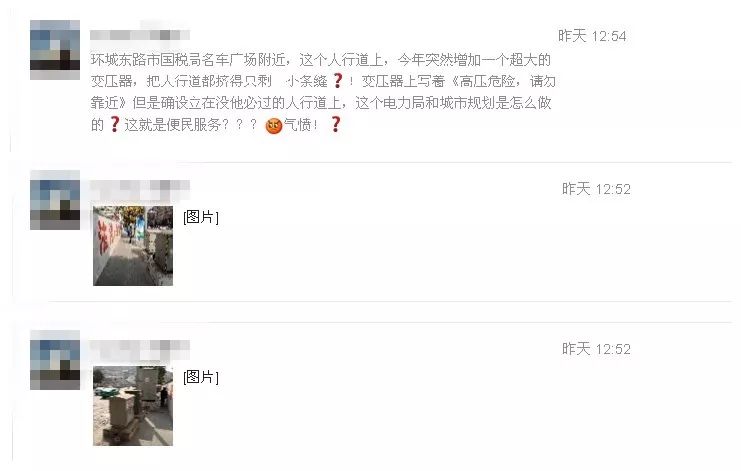Click the blurred username above the long text message
This screenshot has height=471, width=741.
click(140, 35)
